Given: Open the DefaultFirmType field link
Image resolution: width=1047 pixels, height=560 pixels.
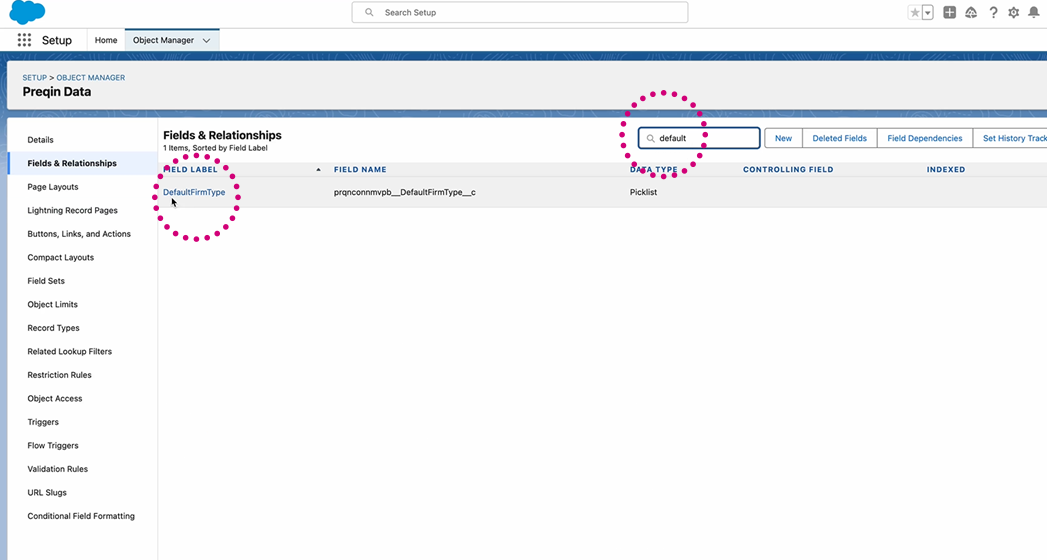Looking at the screenshot, I should [194, 192].
